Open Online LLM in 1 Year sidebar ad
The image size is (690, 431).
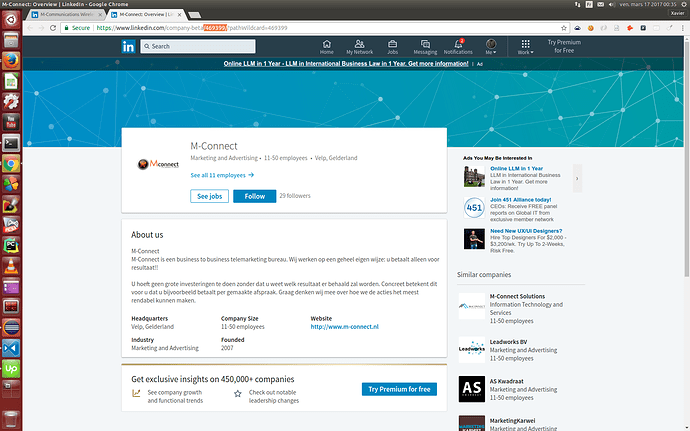(516, 168)
